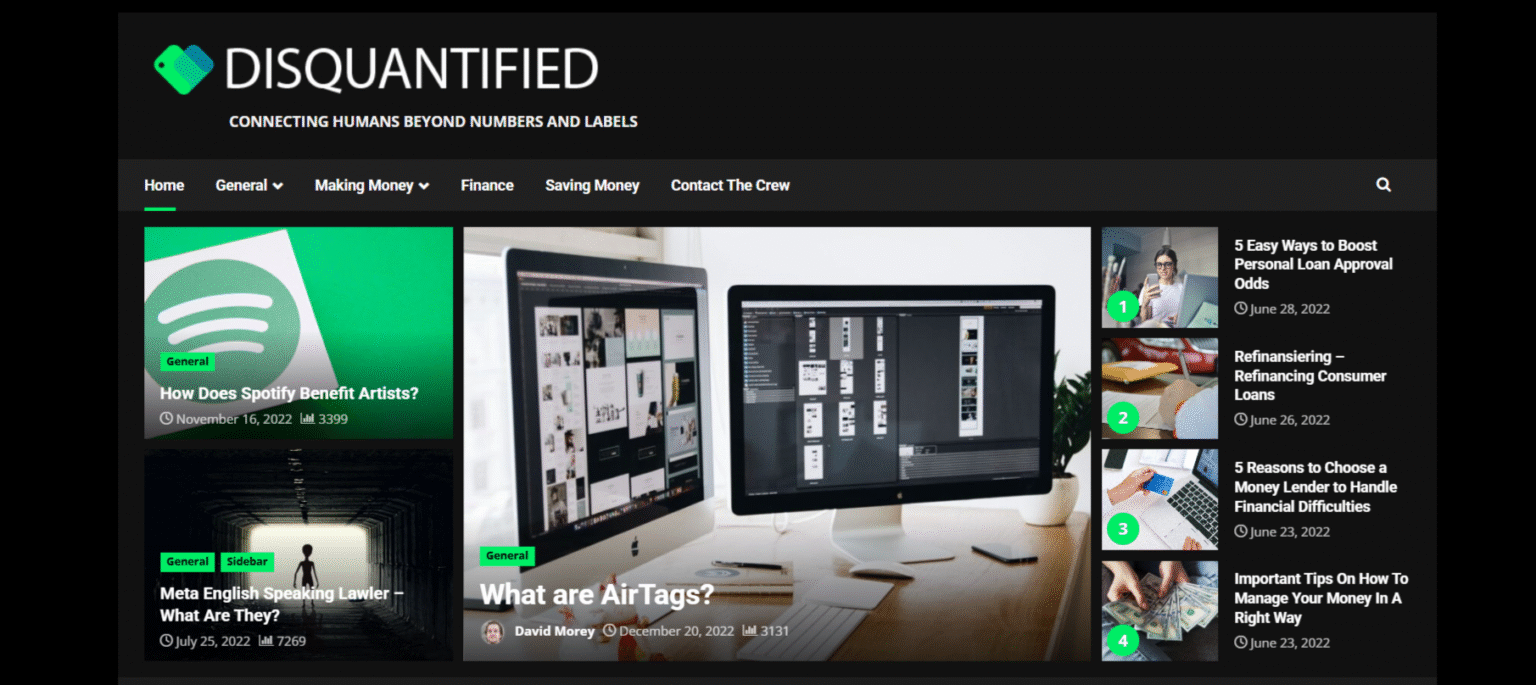Click the money-counting hands thumbnail
The image size is (1536, 685).
1159,610
